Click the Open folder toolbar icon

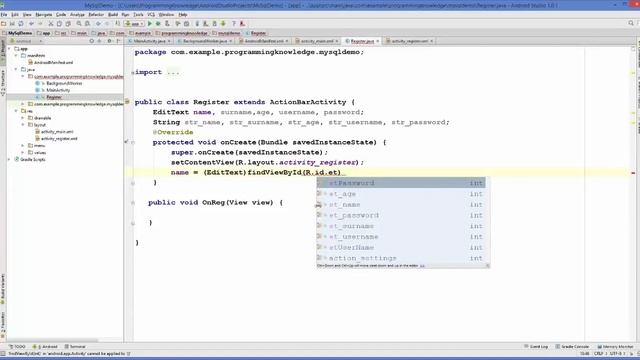[x=4, y=24]
